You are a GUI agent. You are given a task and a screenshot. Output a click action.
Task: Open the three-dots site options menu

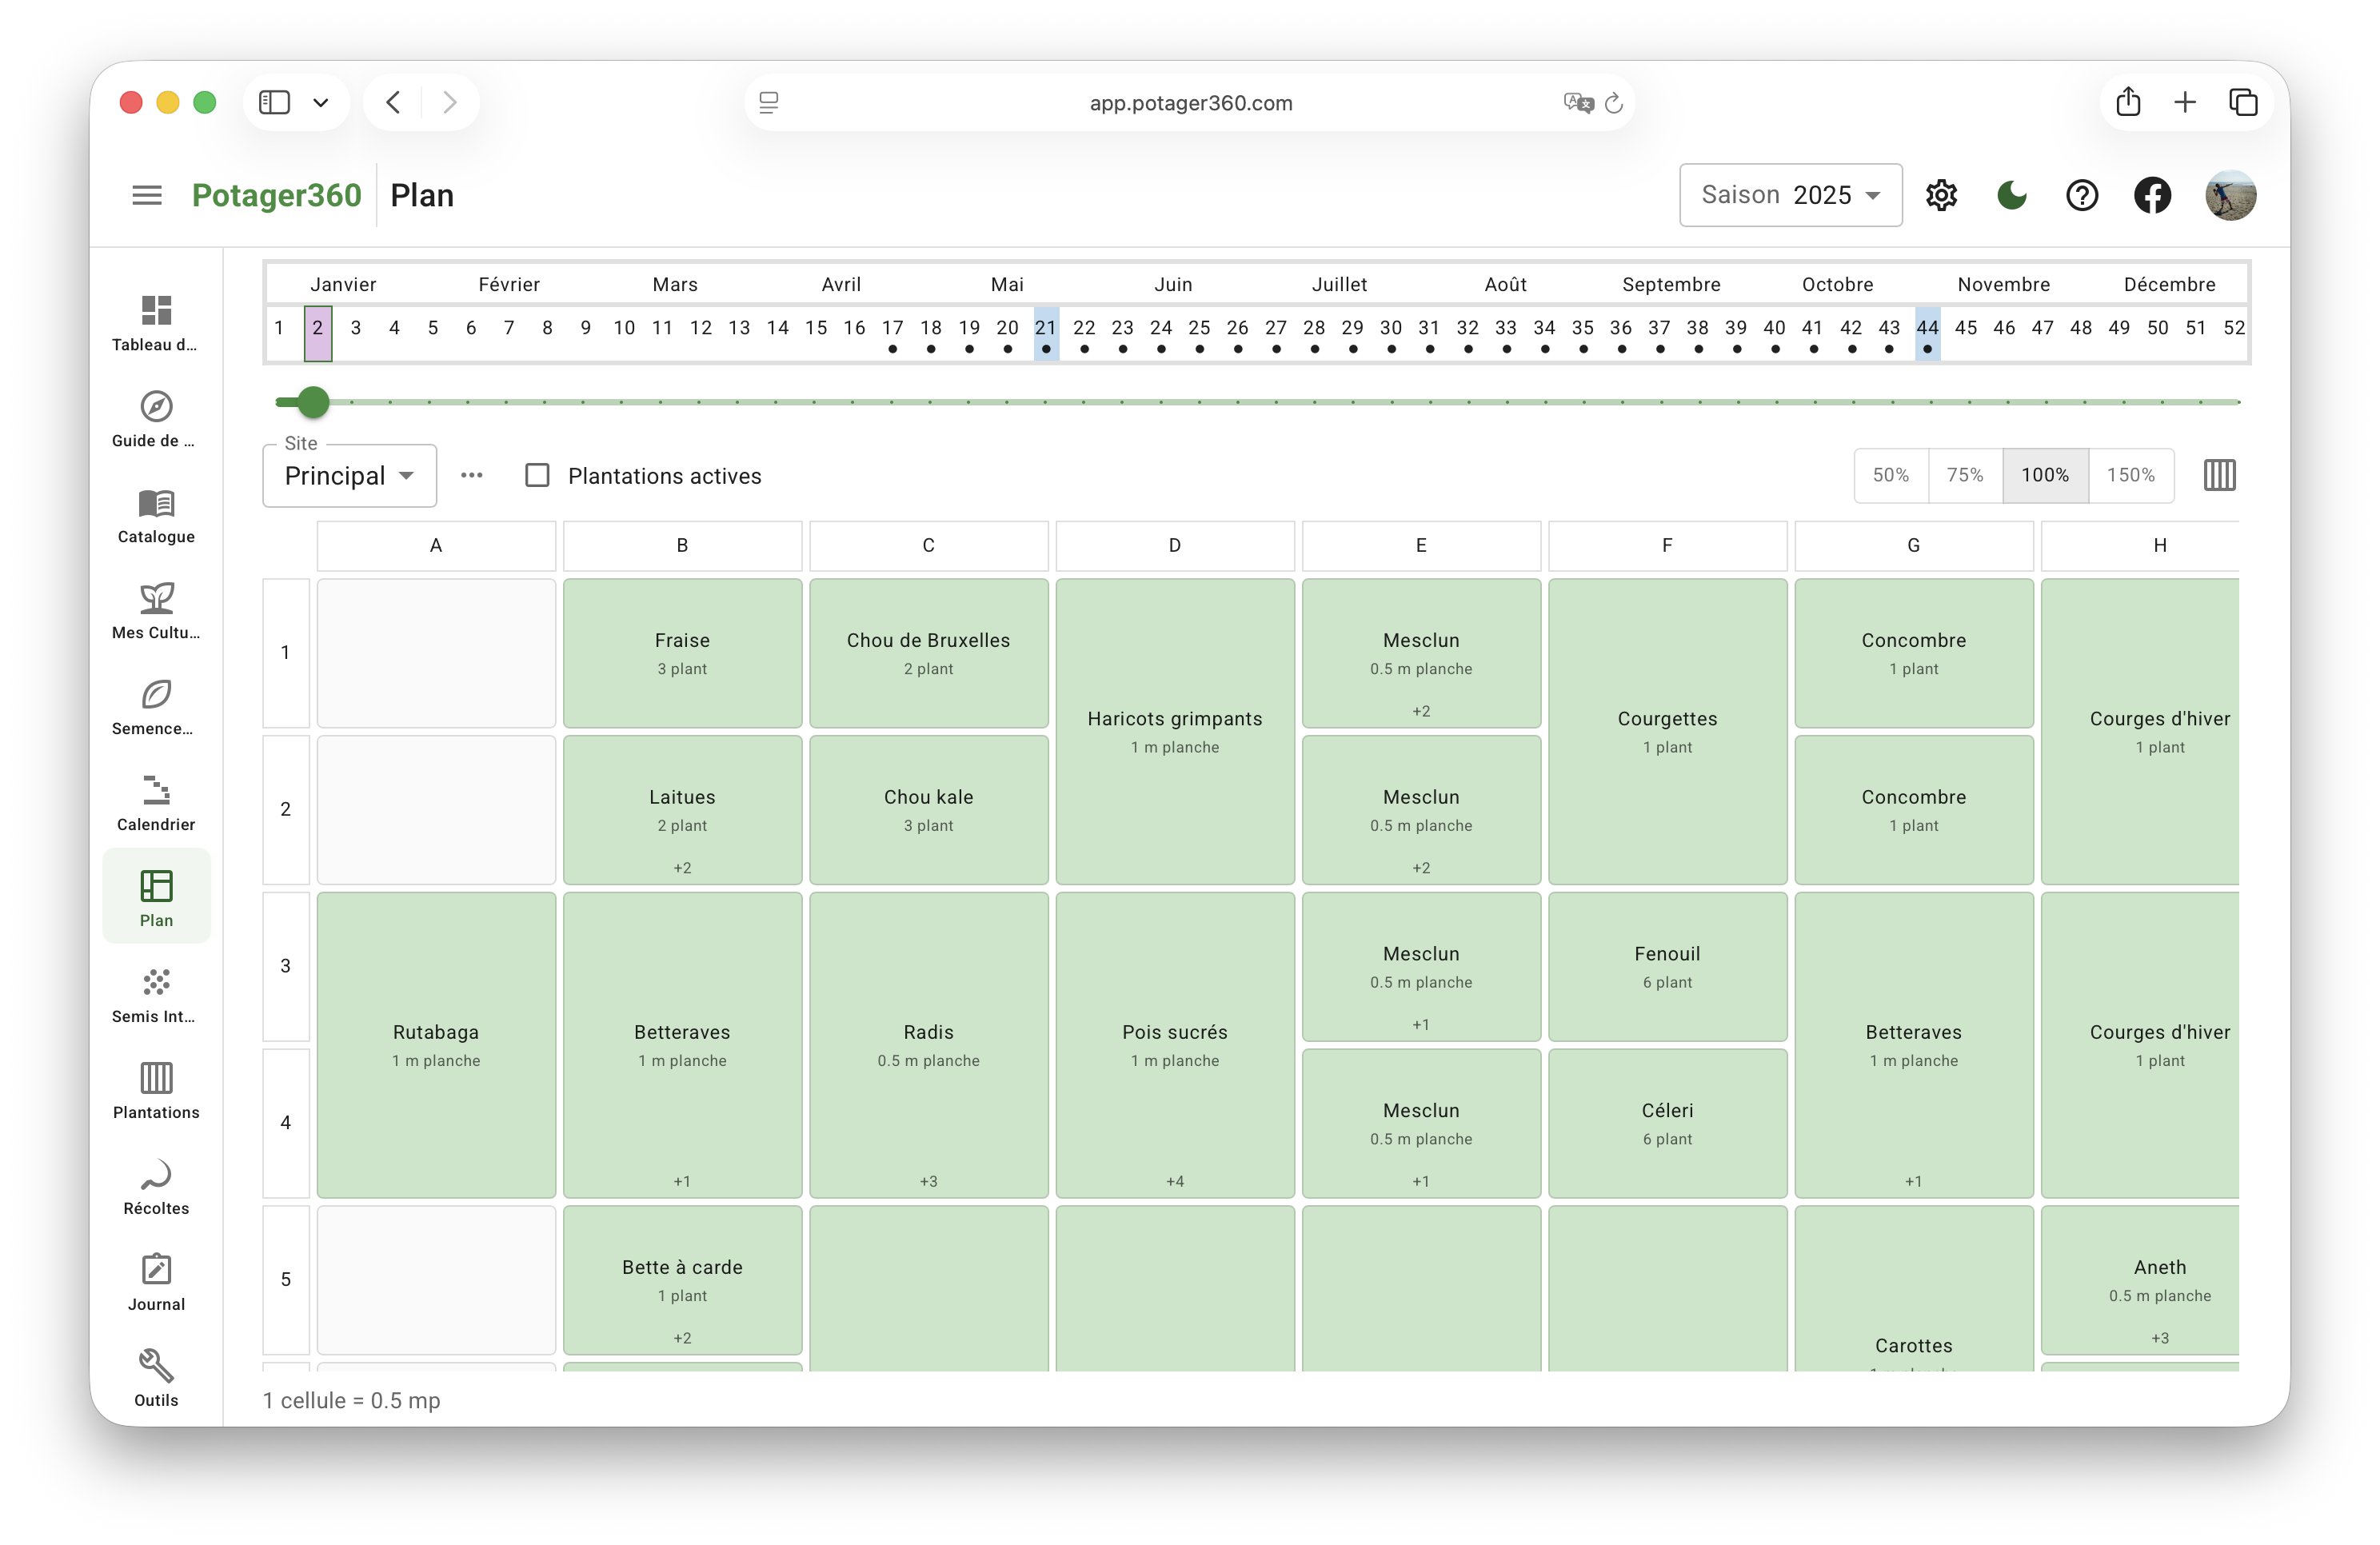[472, 475]
